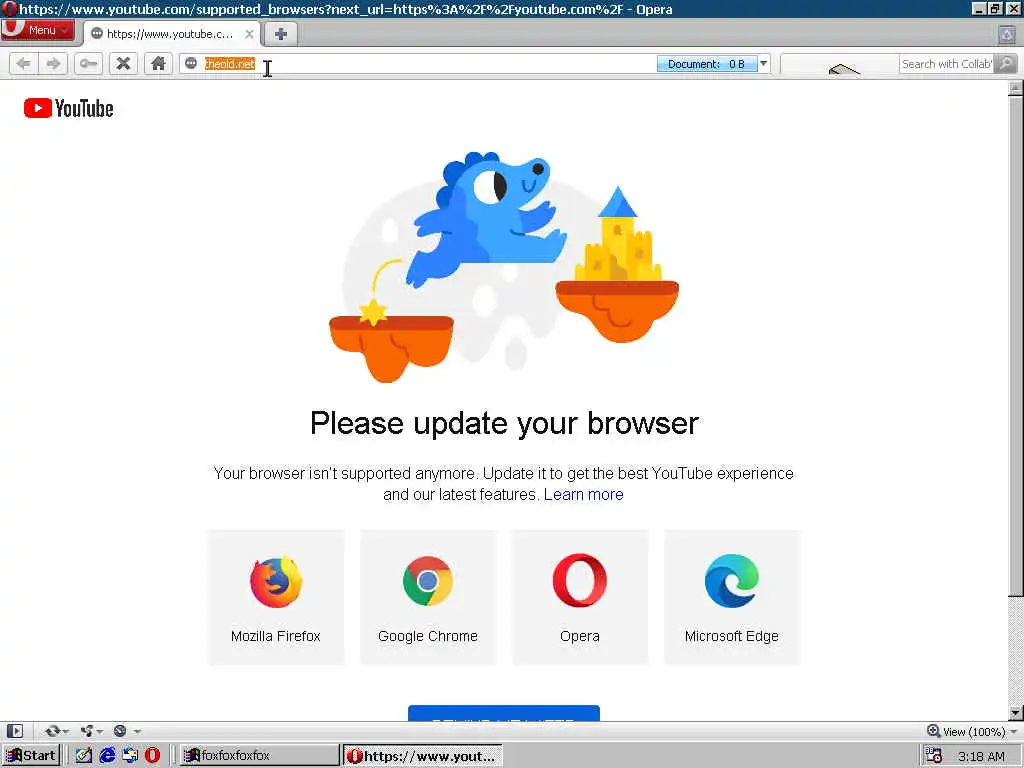Select the Opera YouTube taskbar button
The width and height of the screenshot is (1024, 768).
coord(423,756)
